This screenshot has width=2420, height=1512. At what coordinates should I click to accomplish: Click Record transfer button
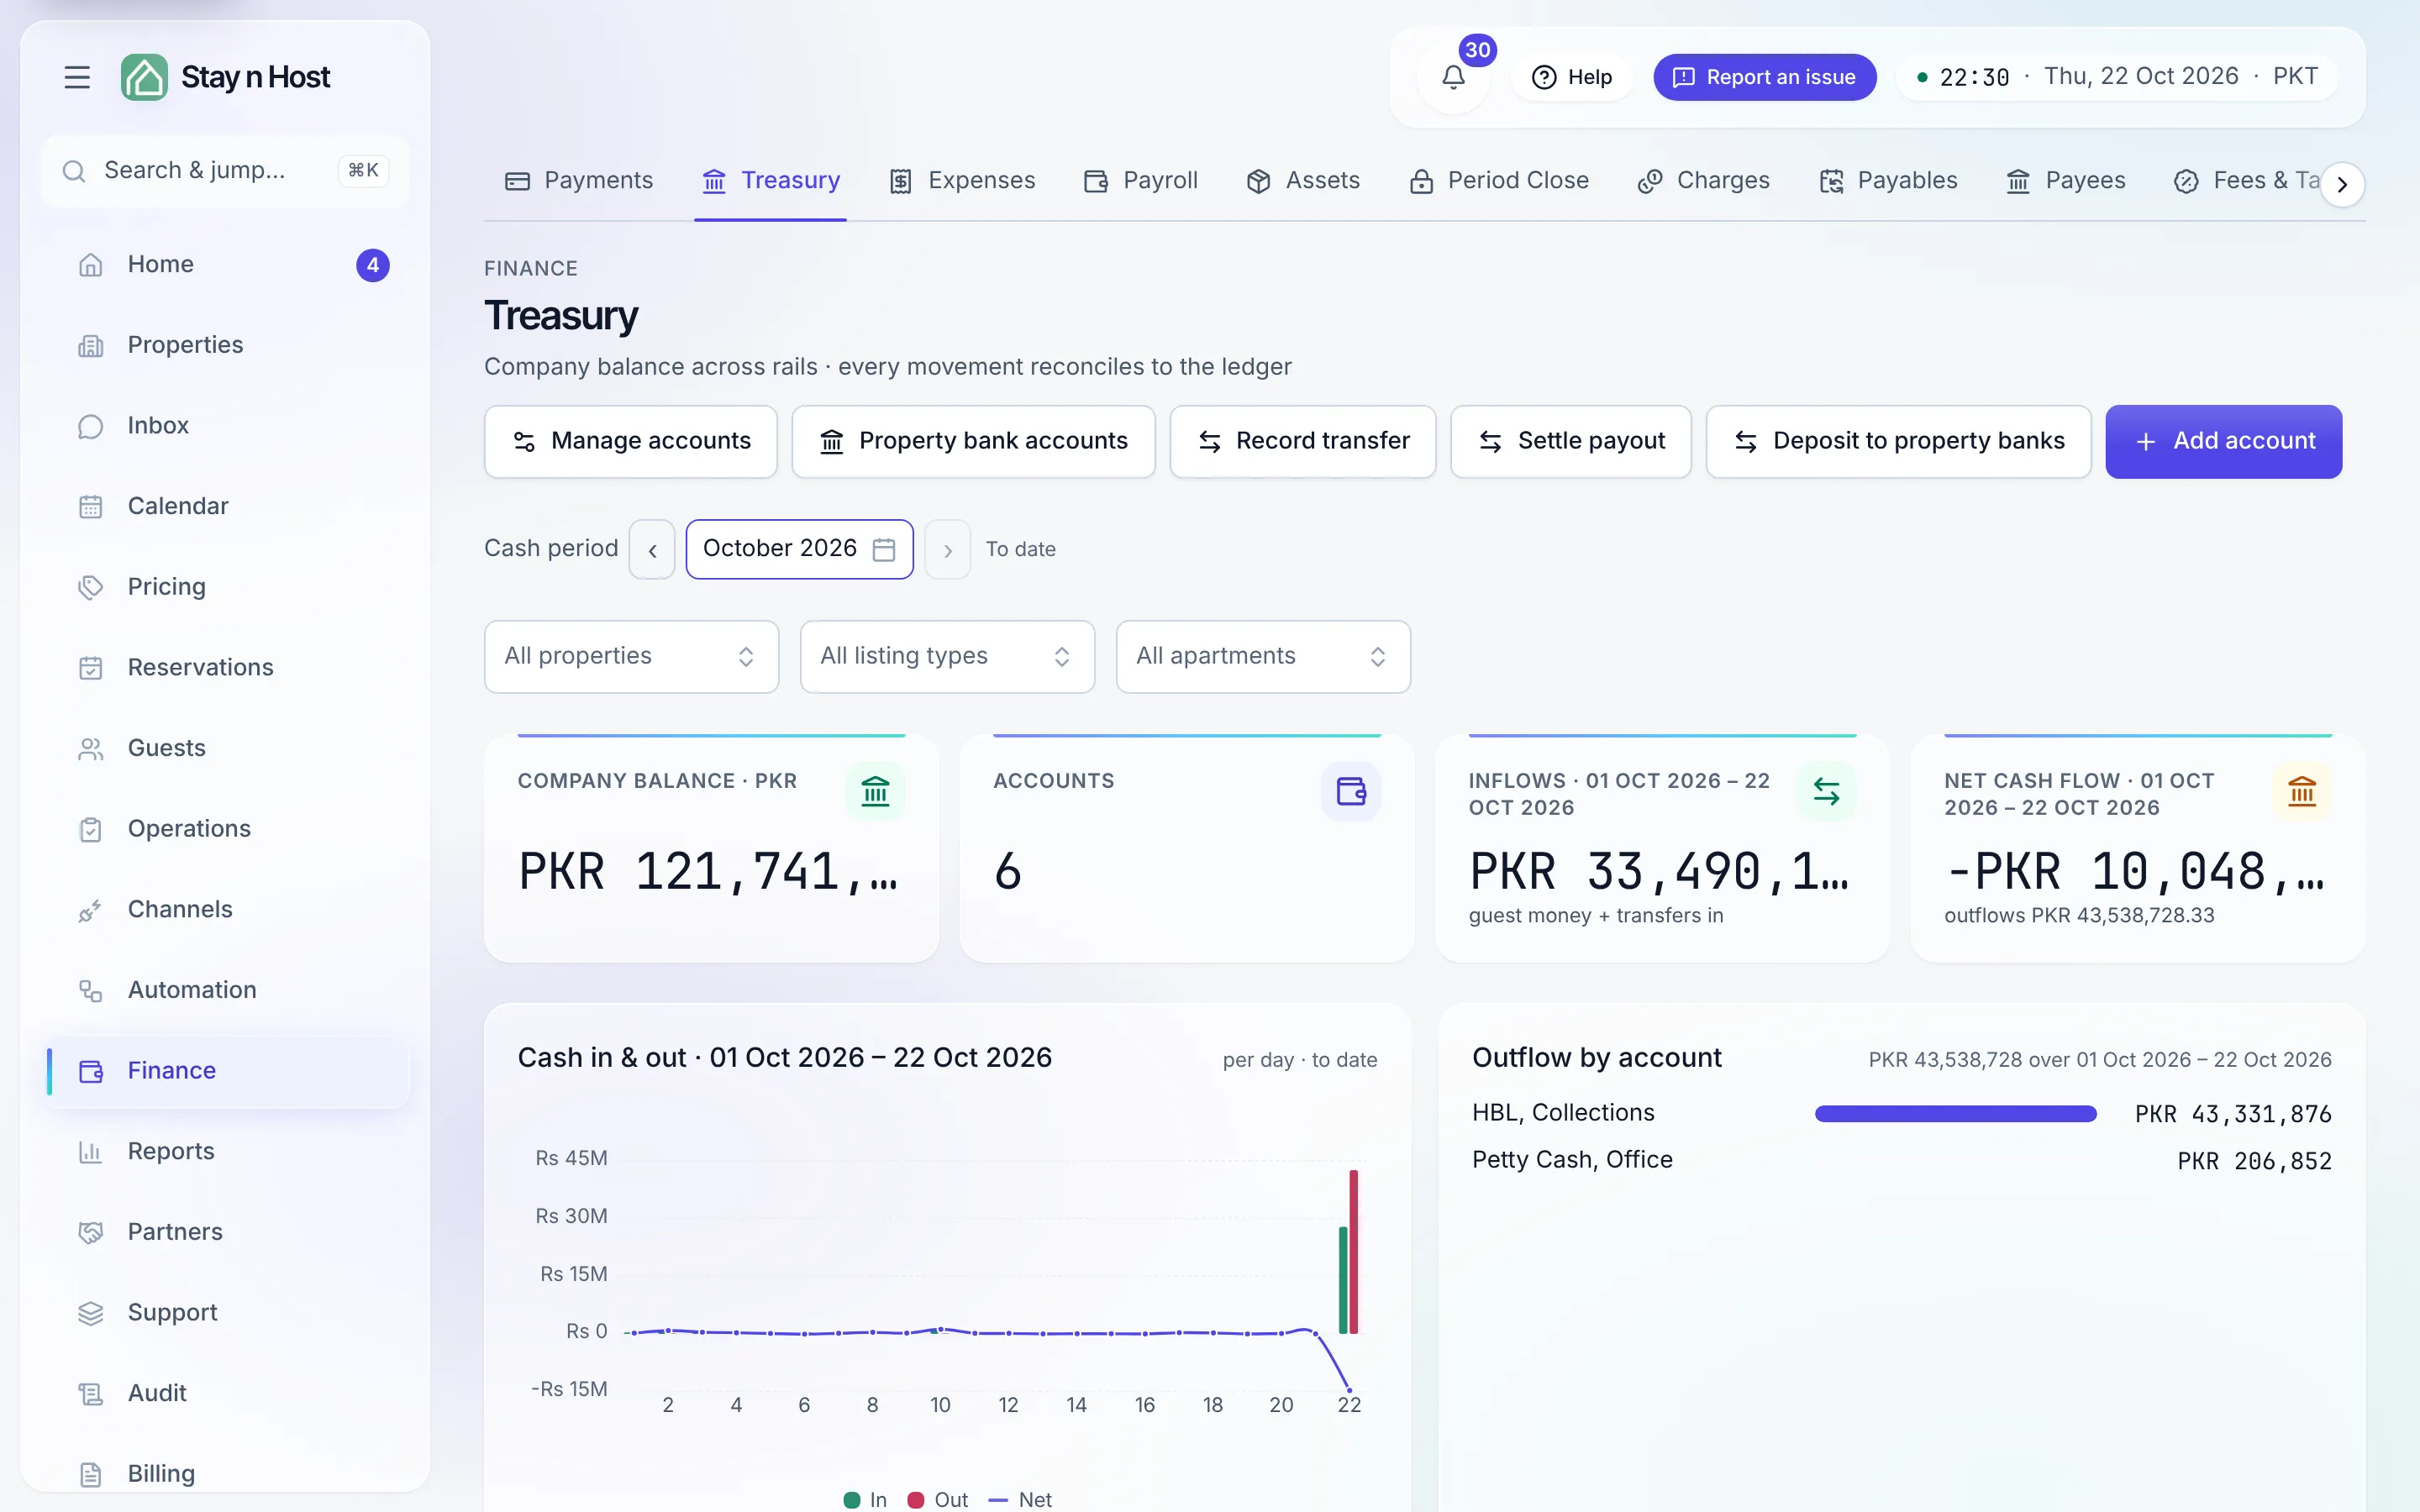1303,441
